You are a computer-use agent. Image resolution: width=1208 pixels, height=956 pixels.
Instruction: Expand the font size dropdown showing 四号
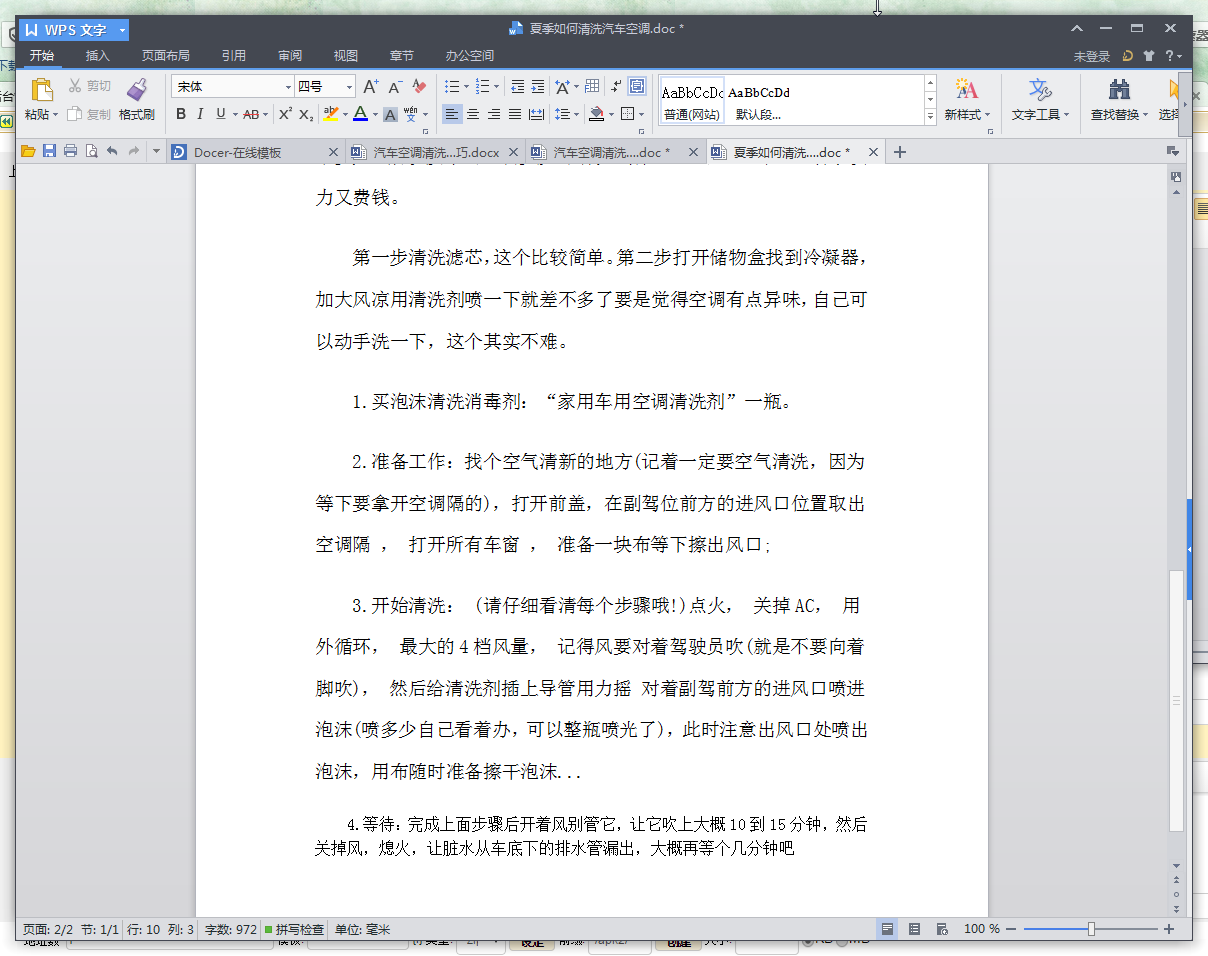click(x=349, y=87)
